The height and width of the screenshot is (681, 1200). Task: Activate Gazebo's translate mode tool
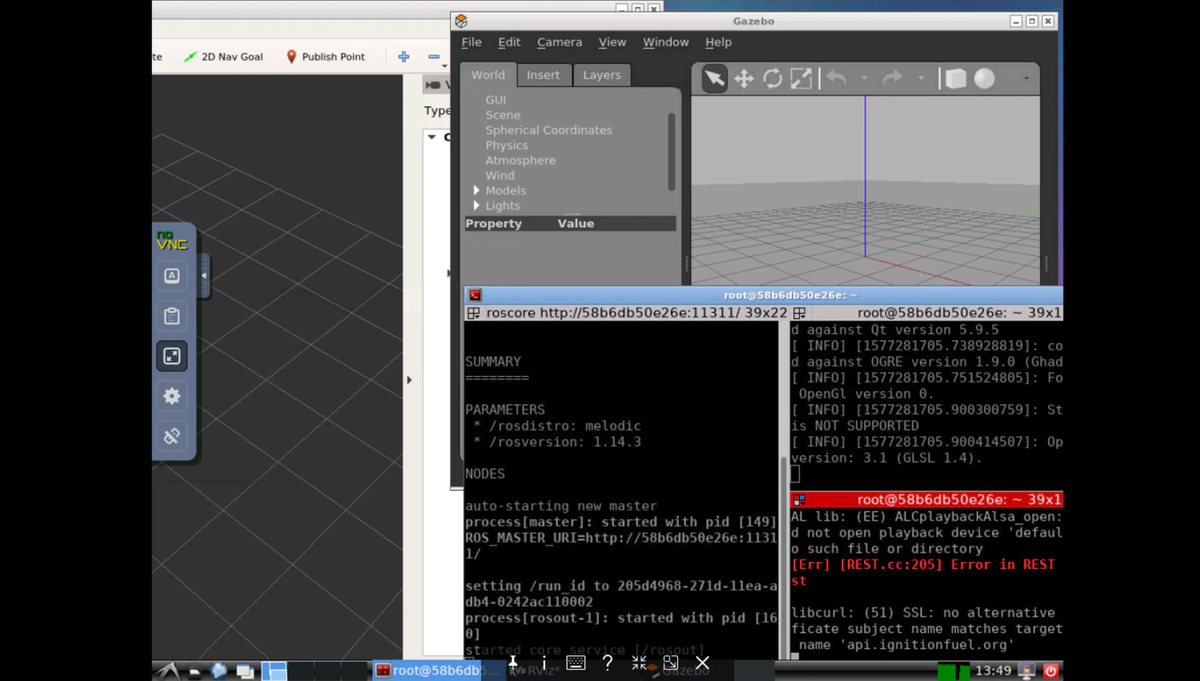(744, 79)
